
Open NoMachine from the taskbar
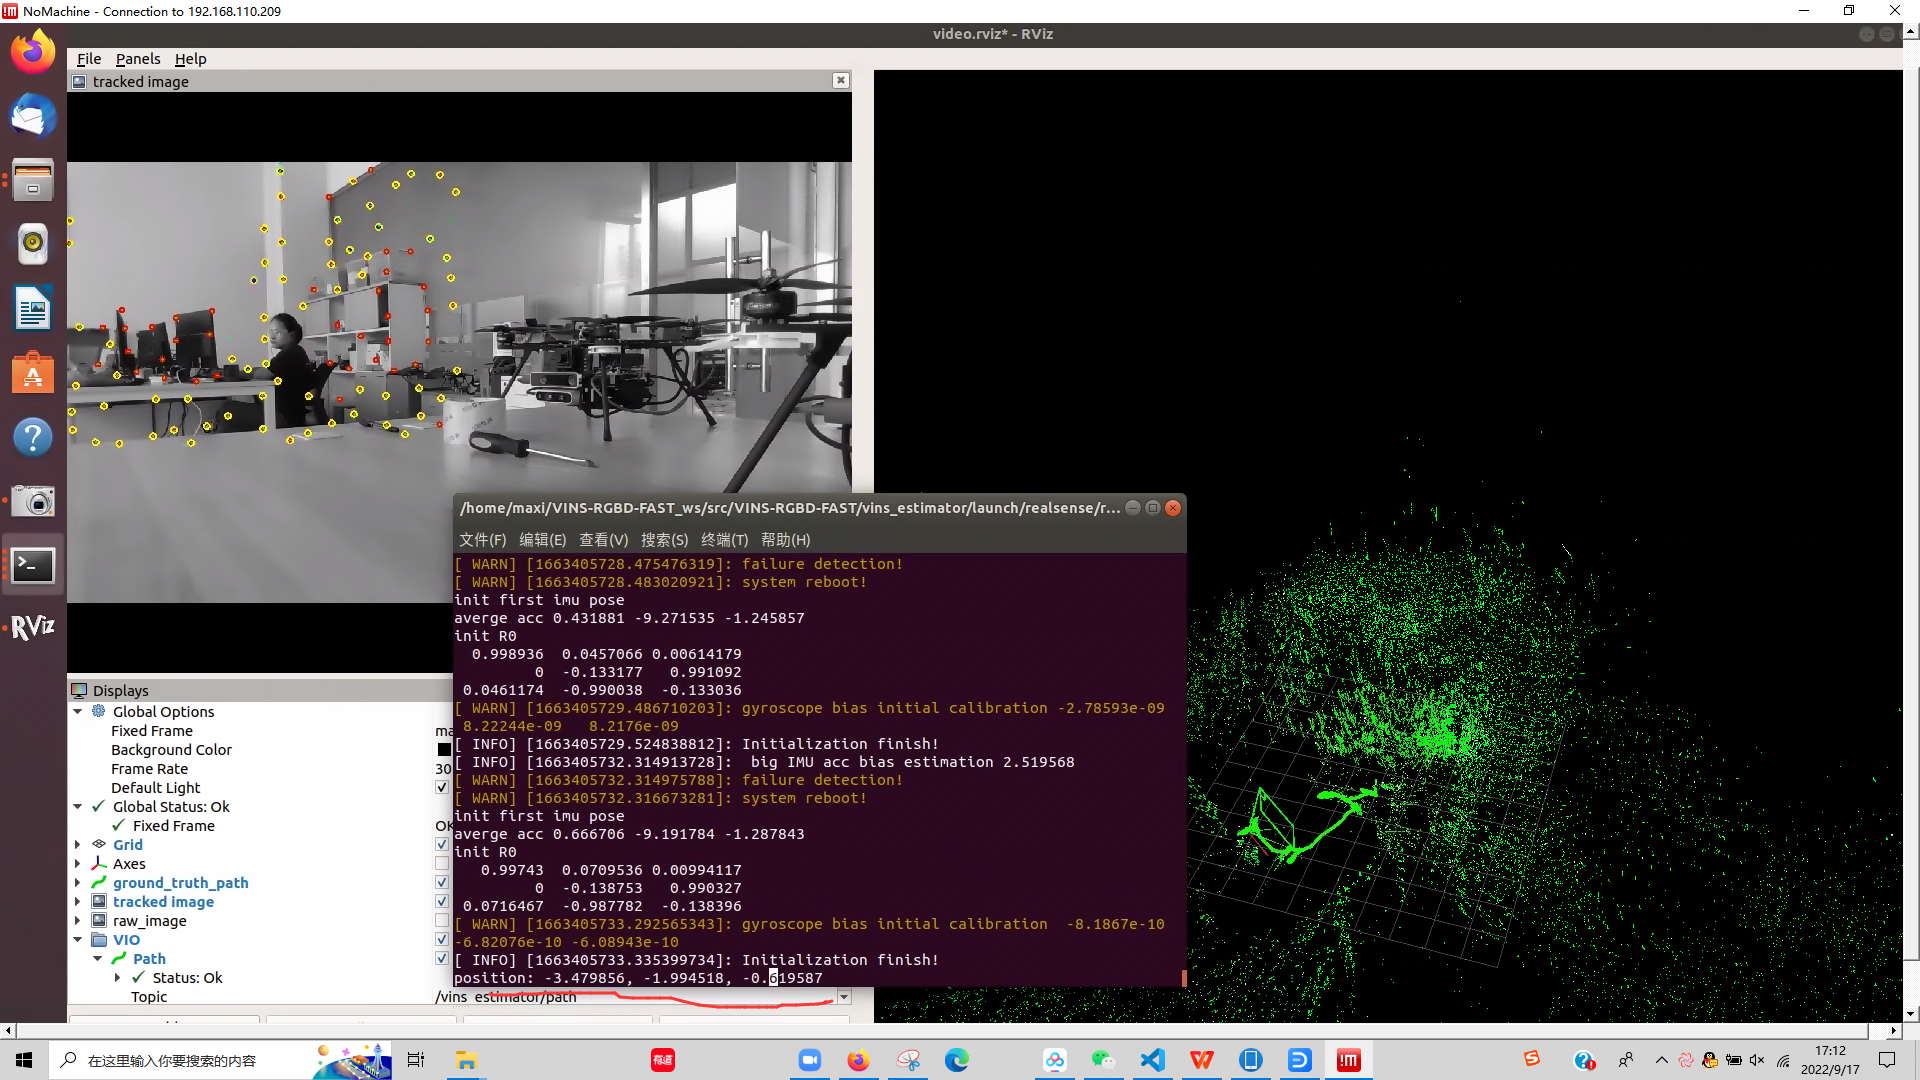[1348, 1060]
